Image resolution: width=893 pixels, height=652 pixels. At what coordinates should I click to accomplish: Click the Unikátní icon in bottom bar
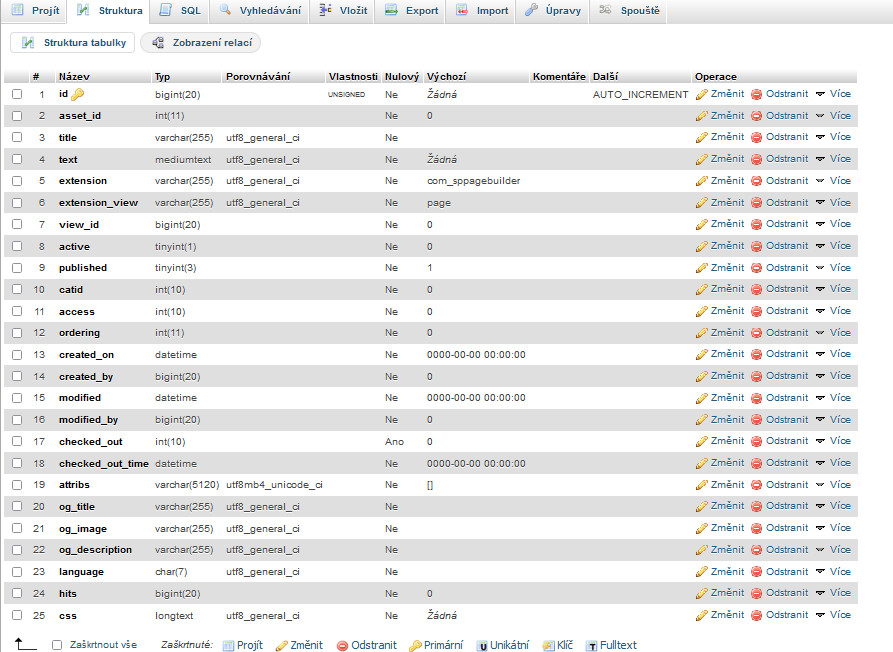482,645
